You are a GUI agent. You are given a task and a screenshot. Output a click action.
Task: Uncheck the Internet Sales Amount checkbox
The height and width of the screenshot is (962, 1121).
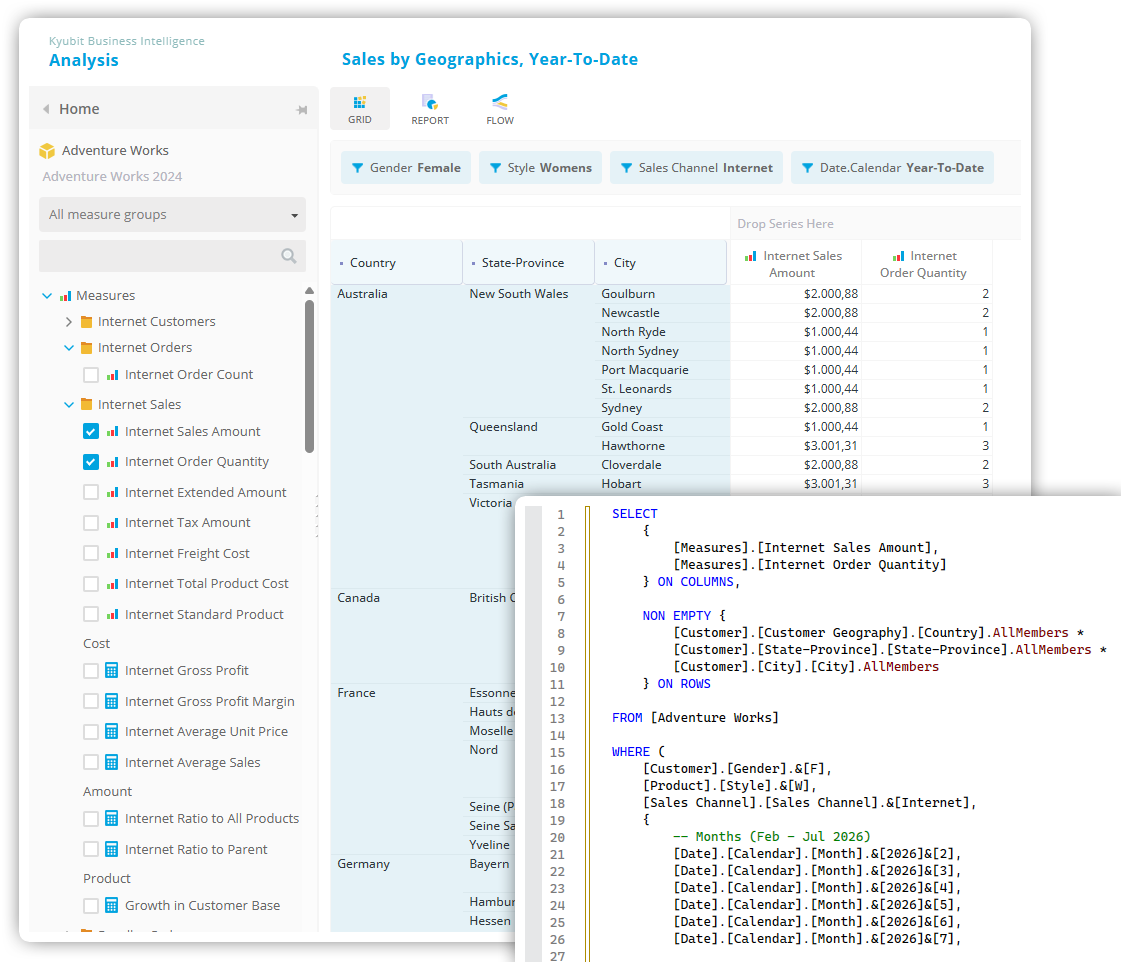[91, 431]
